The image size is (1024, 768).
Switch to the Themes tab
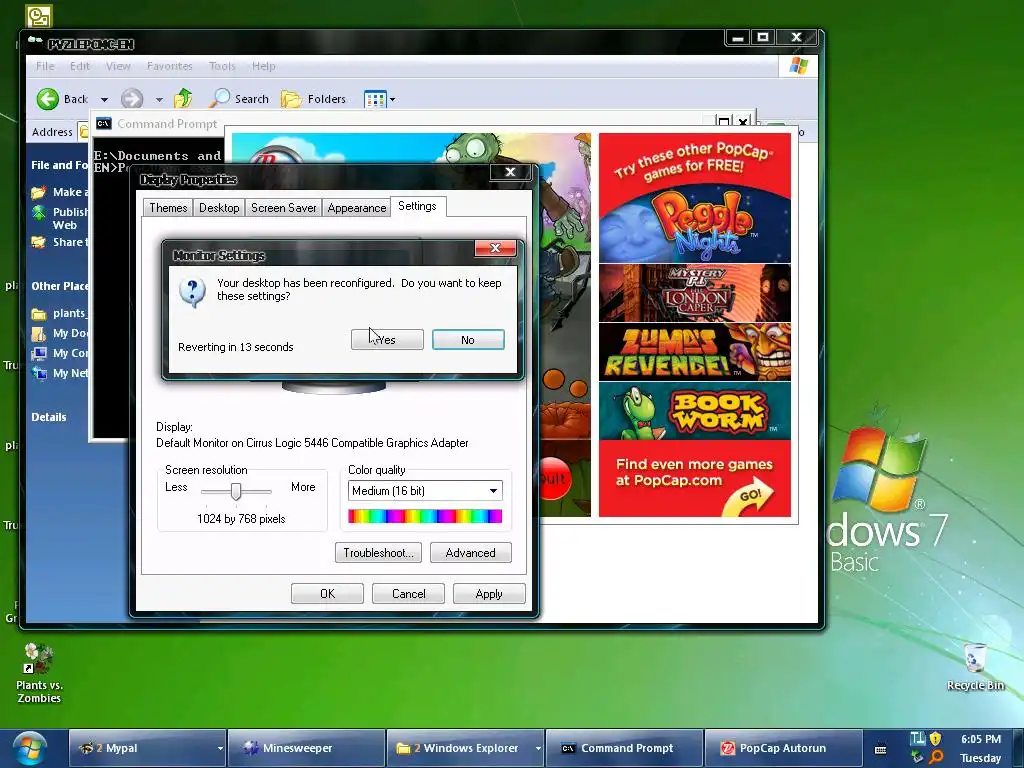[x=168, y=208]
